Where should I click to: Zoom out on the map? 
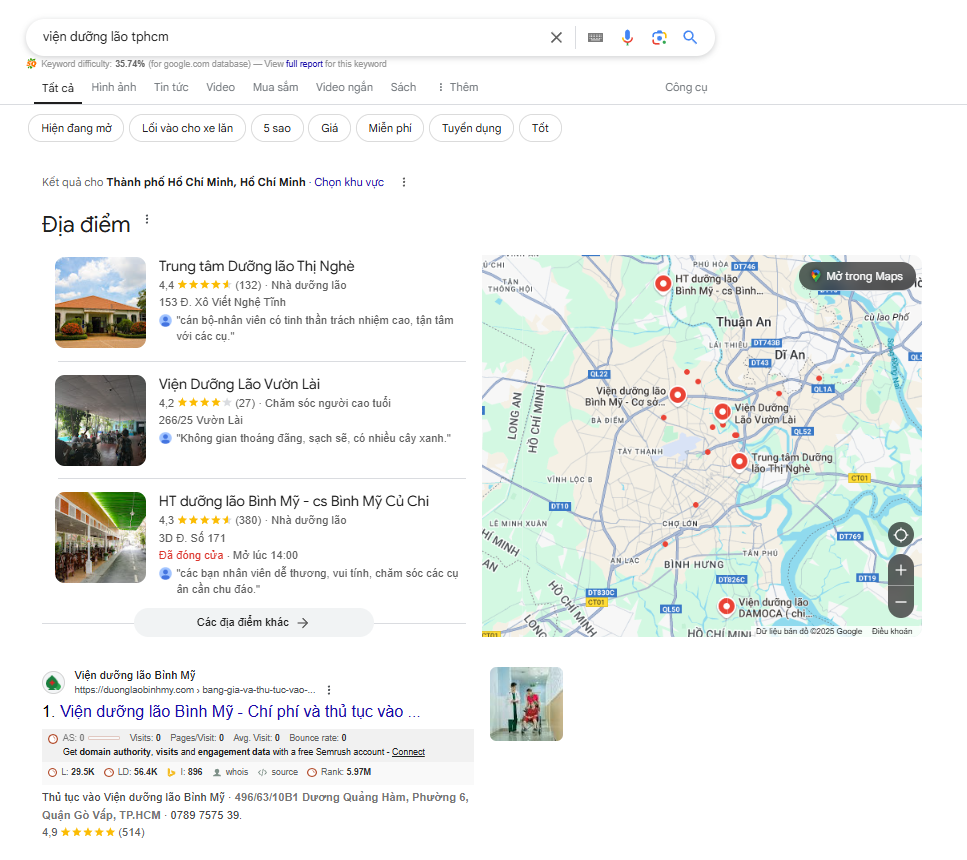pyautogui.click(x=900, y=602)
